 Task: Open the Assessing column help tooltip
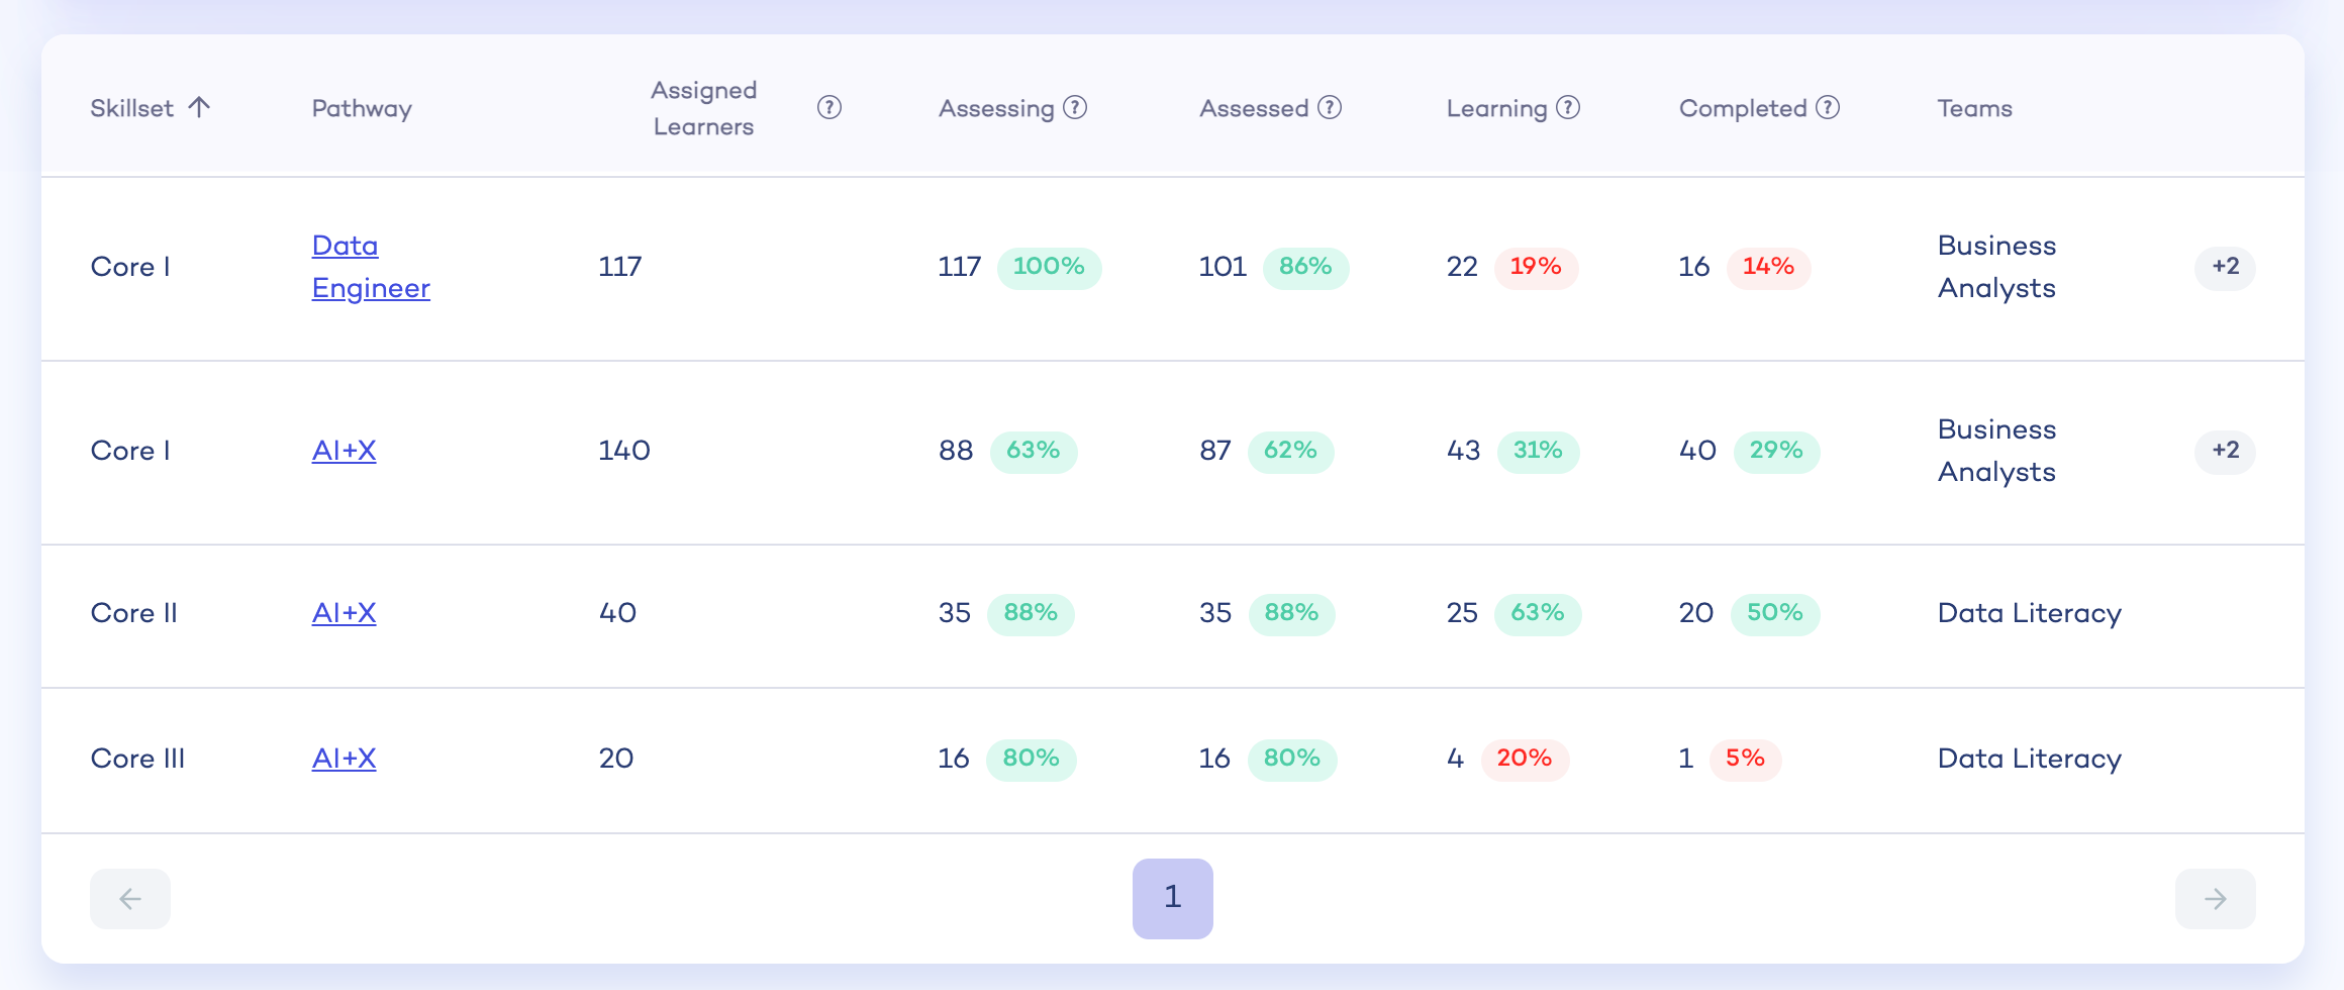point(1075,107)
